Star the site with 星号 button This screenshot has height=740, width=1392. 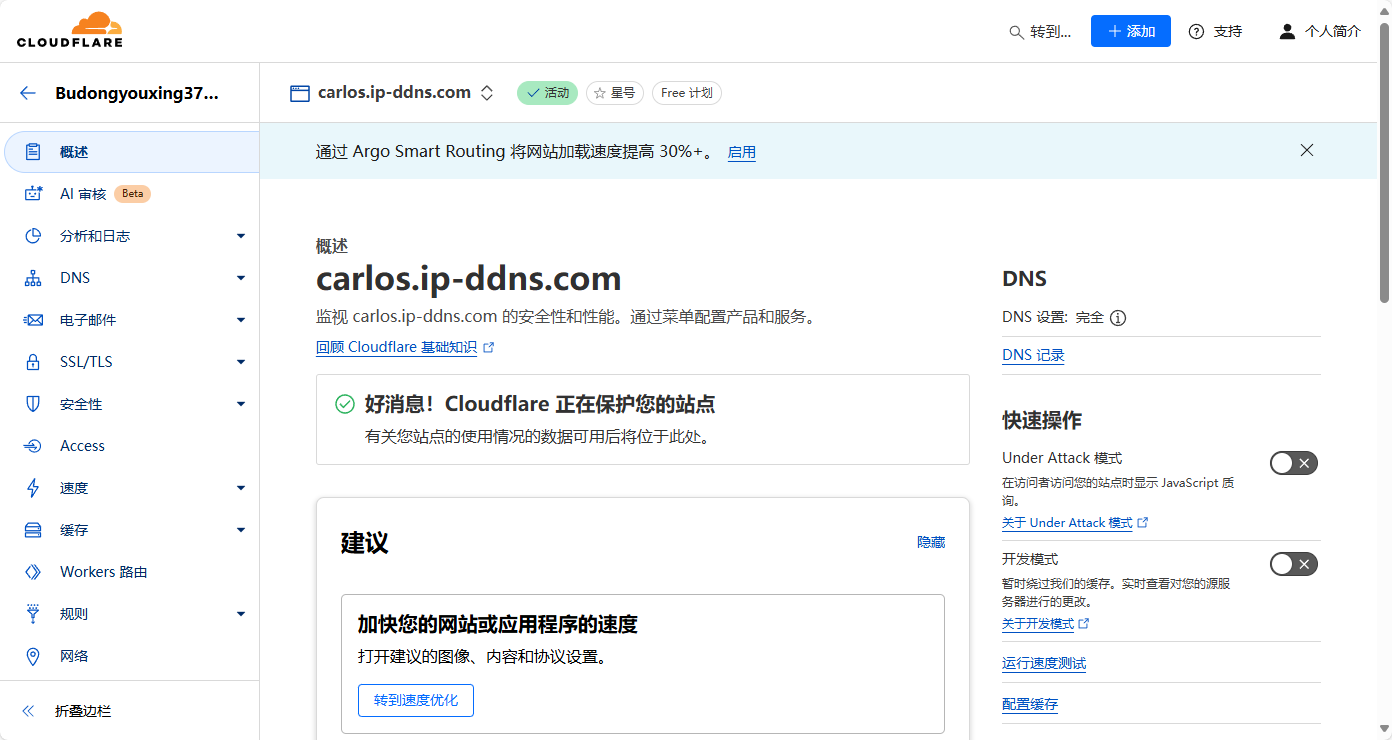(615, 93)
